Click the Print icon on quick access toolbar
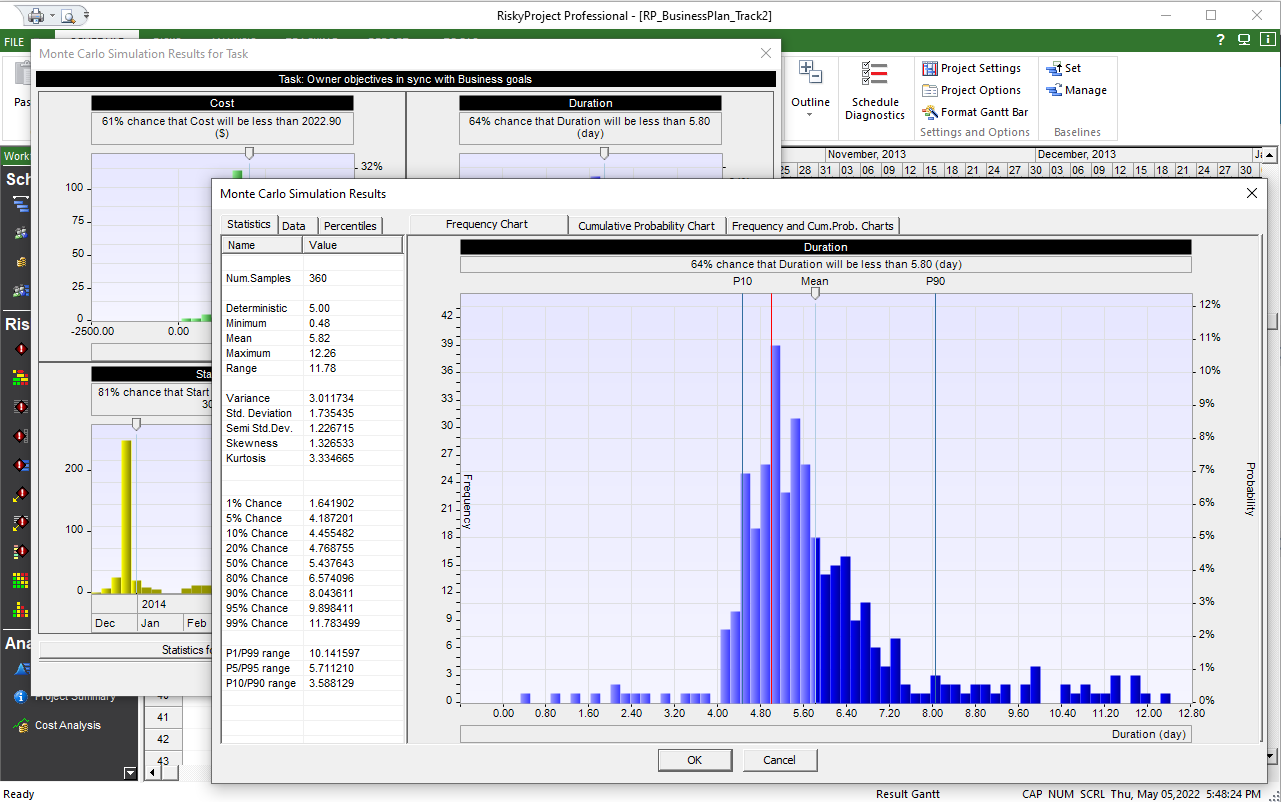The width and height of the screenshot is (1282, 802). tap(36, 16)
